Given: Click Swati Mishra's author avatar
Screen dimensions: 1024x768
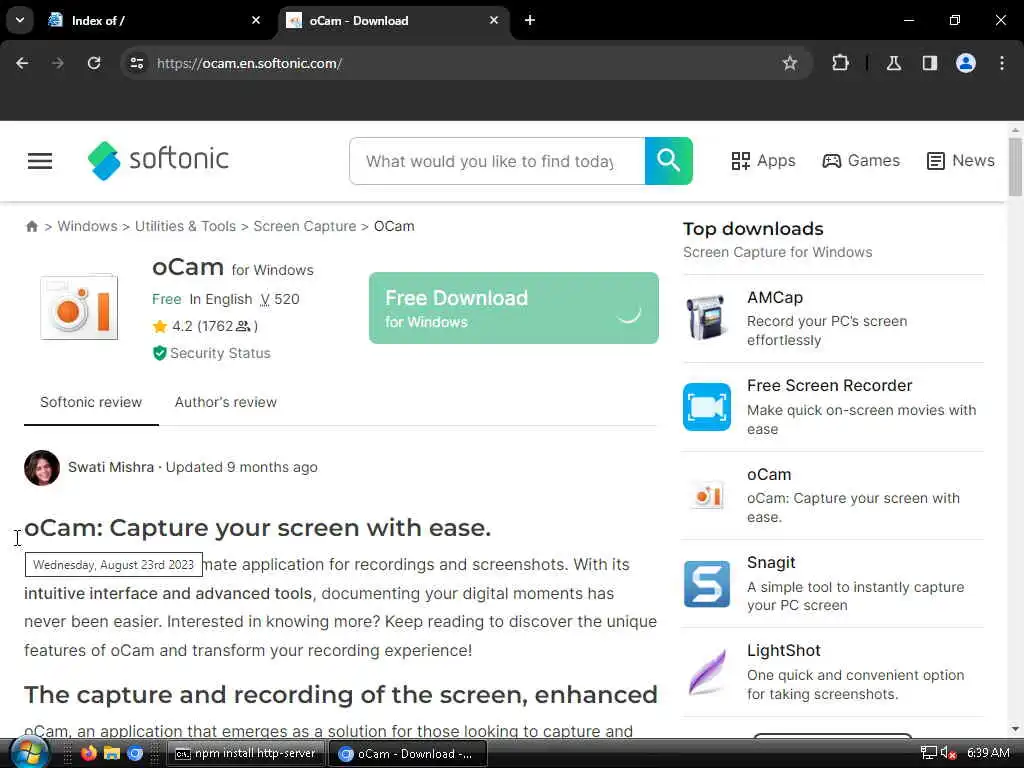Looking at the screenshot, I should pyautogui.click(x=42, y=468).
